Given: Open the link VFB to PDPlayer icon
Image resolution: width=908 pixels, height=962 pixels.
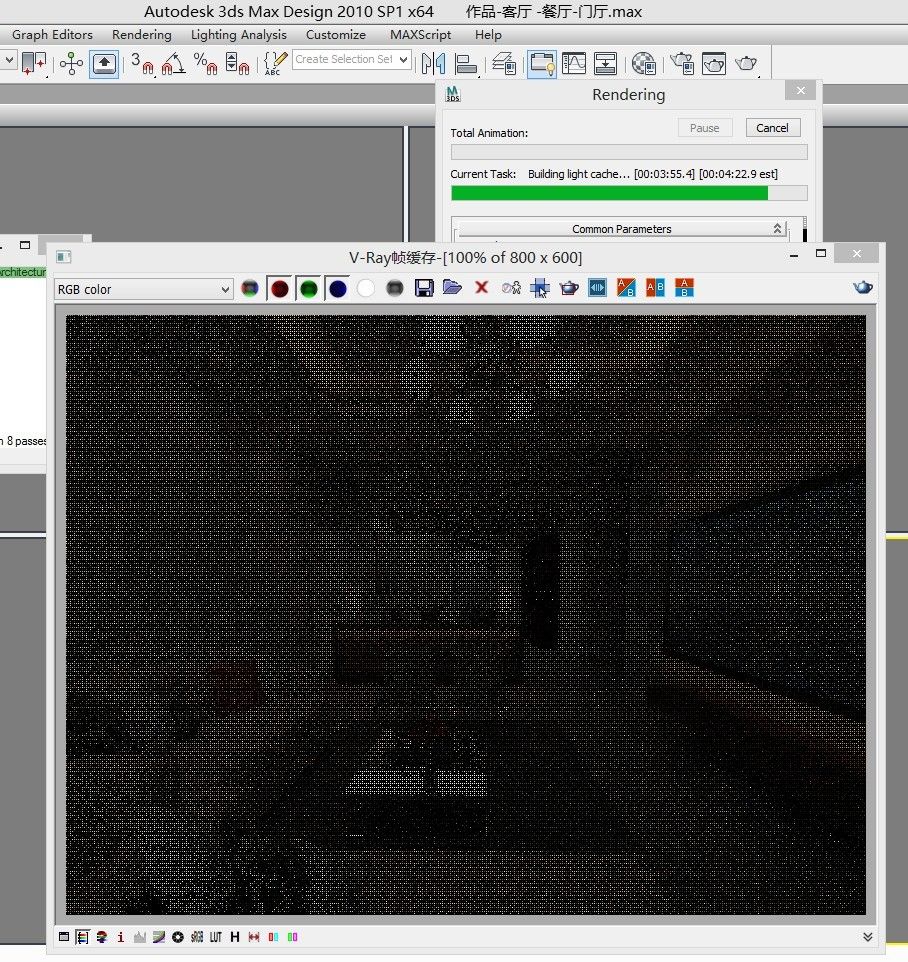Looking at the screenshot, I should (597, 287).
